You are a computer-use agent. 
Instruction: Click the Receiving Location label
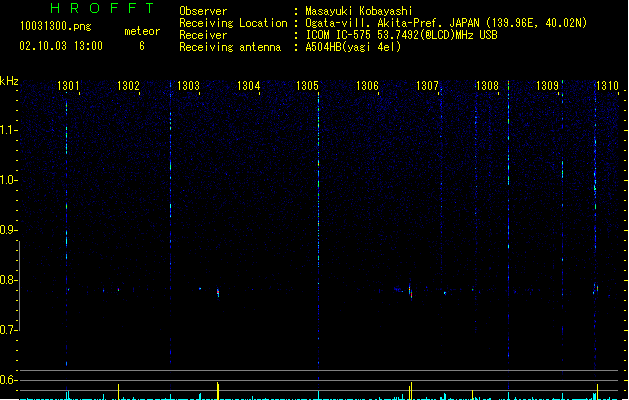233,23
